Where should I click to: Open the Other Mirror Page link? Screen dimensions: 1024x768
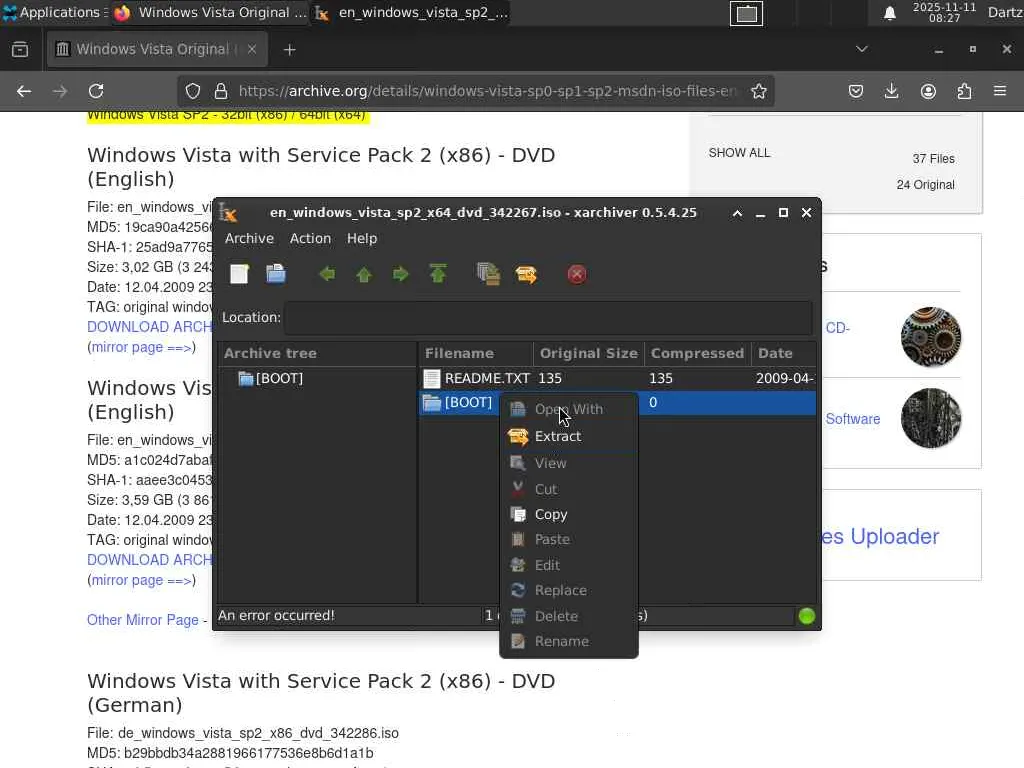click(x=143, y=620)
